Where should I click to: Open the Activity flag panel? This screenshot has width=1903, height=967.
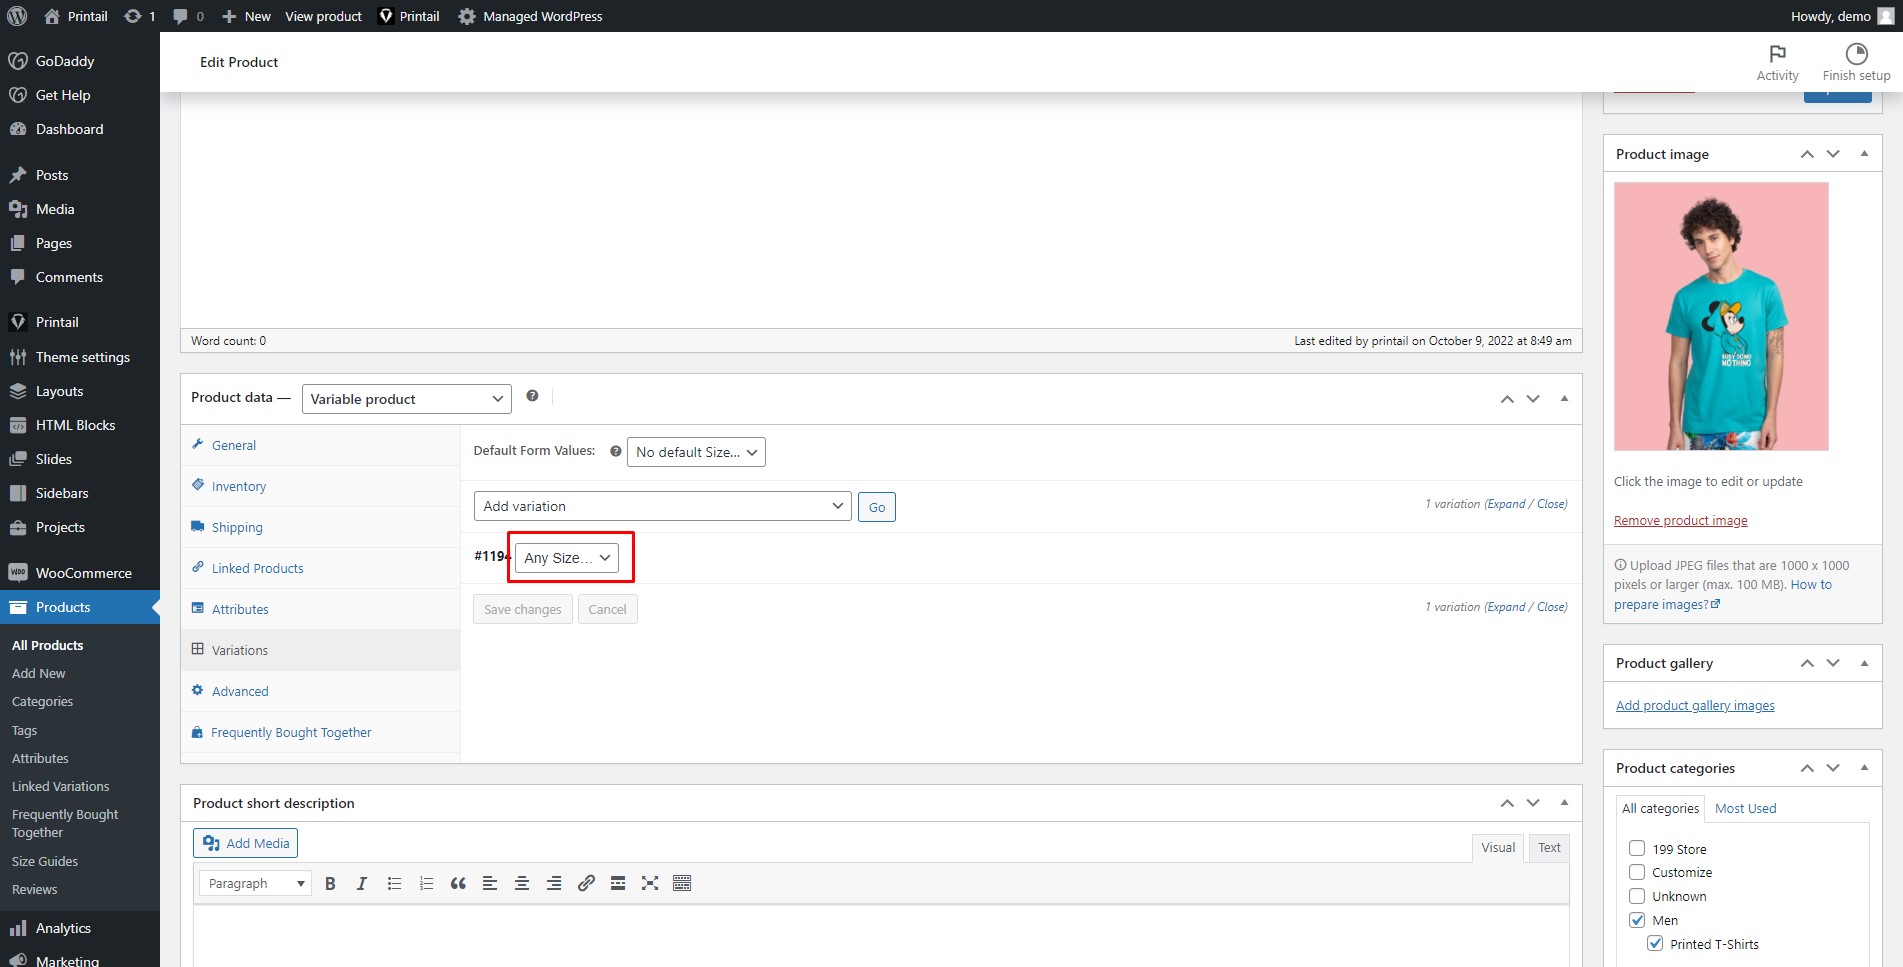pyautogui.click(x=1777, y=62)
